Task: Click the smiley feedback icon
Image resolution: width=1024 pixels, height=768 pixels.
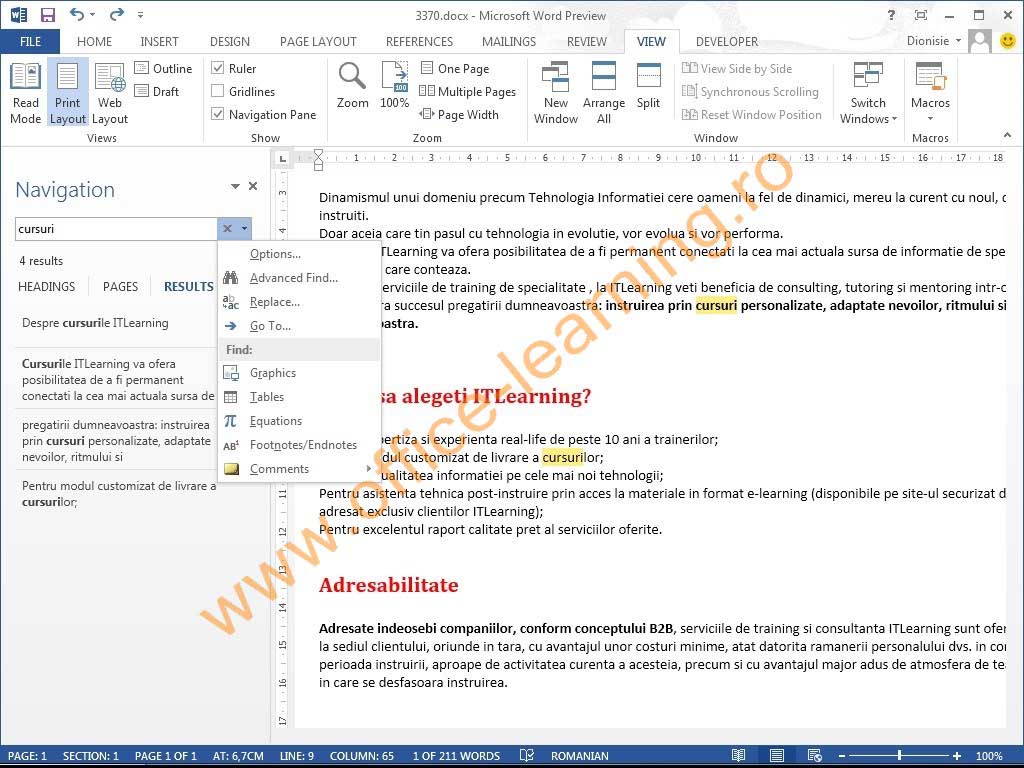Action: coord(1008,40)
